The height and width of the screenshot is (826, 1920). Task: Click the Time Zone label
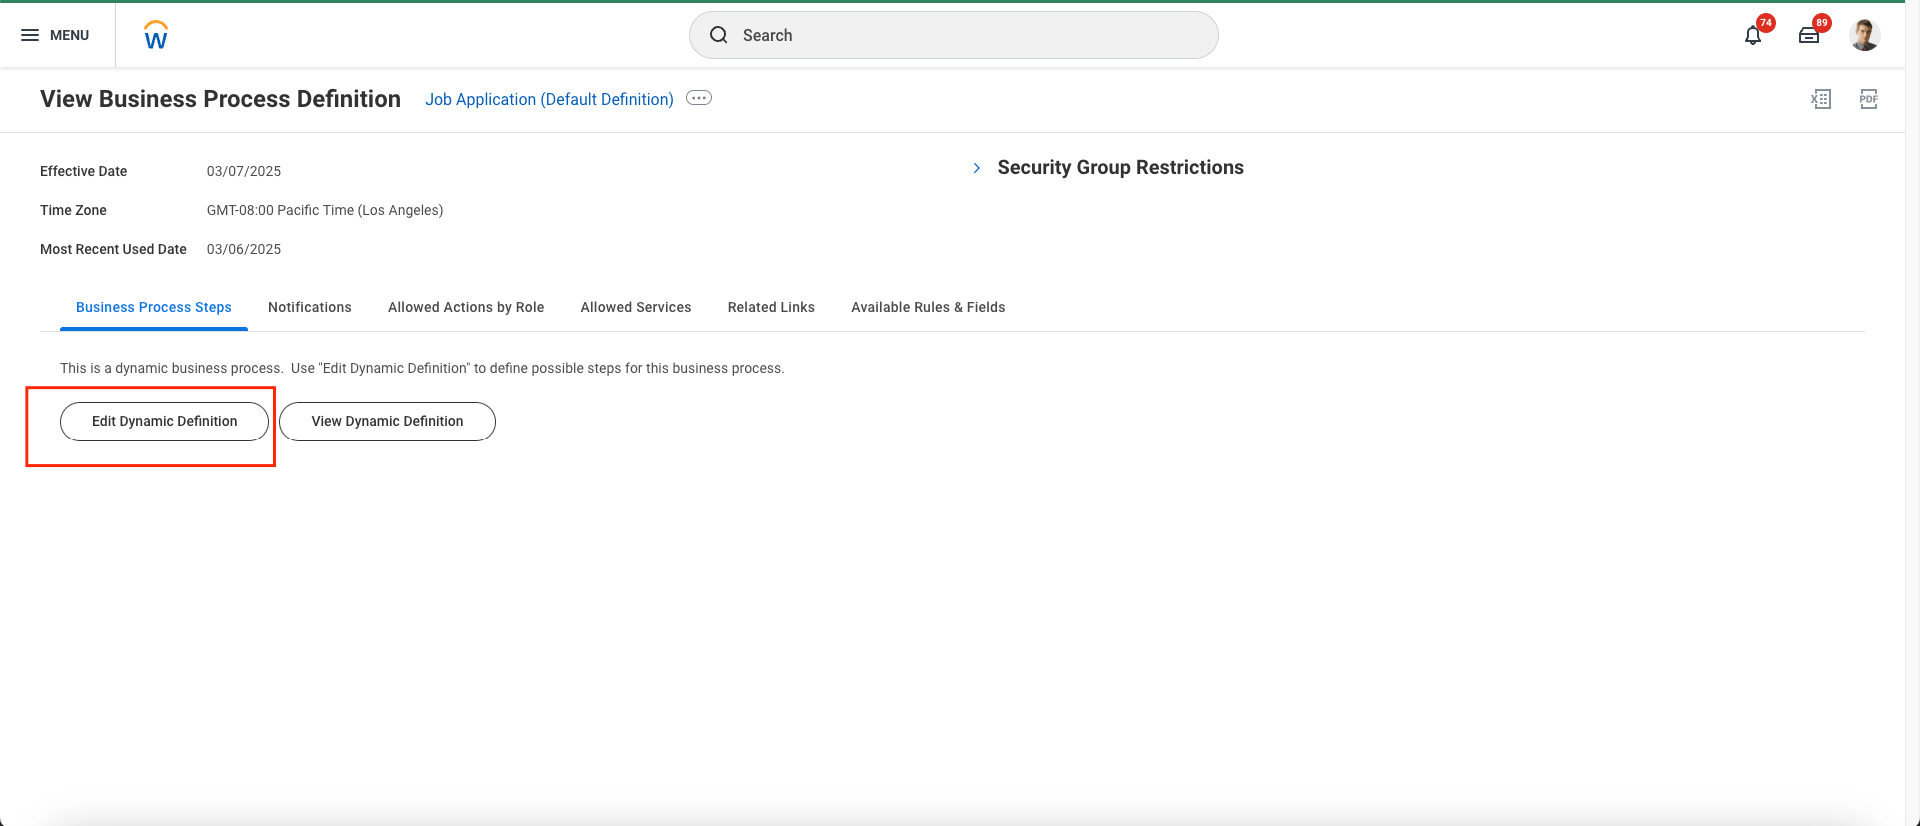[x=73, y=210]
